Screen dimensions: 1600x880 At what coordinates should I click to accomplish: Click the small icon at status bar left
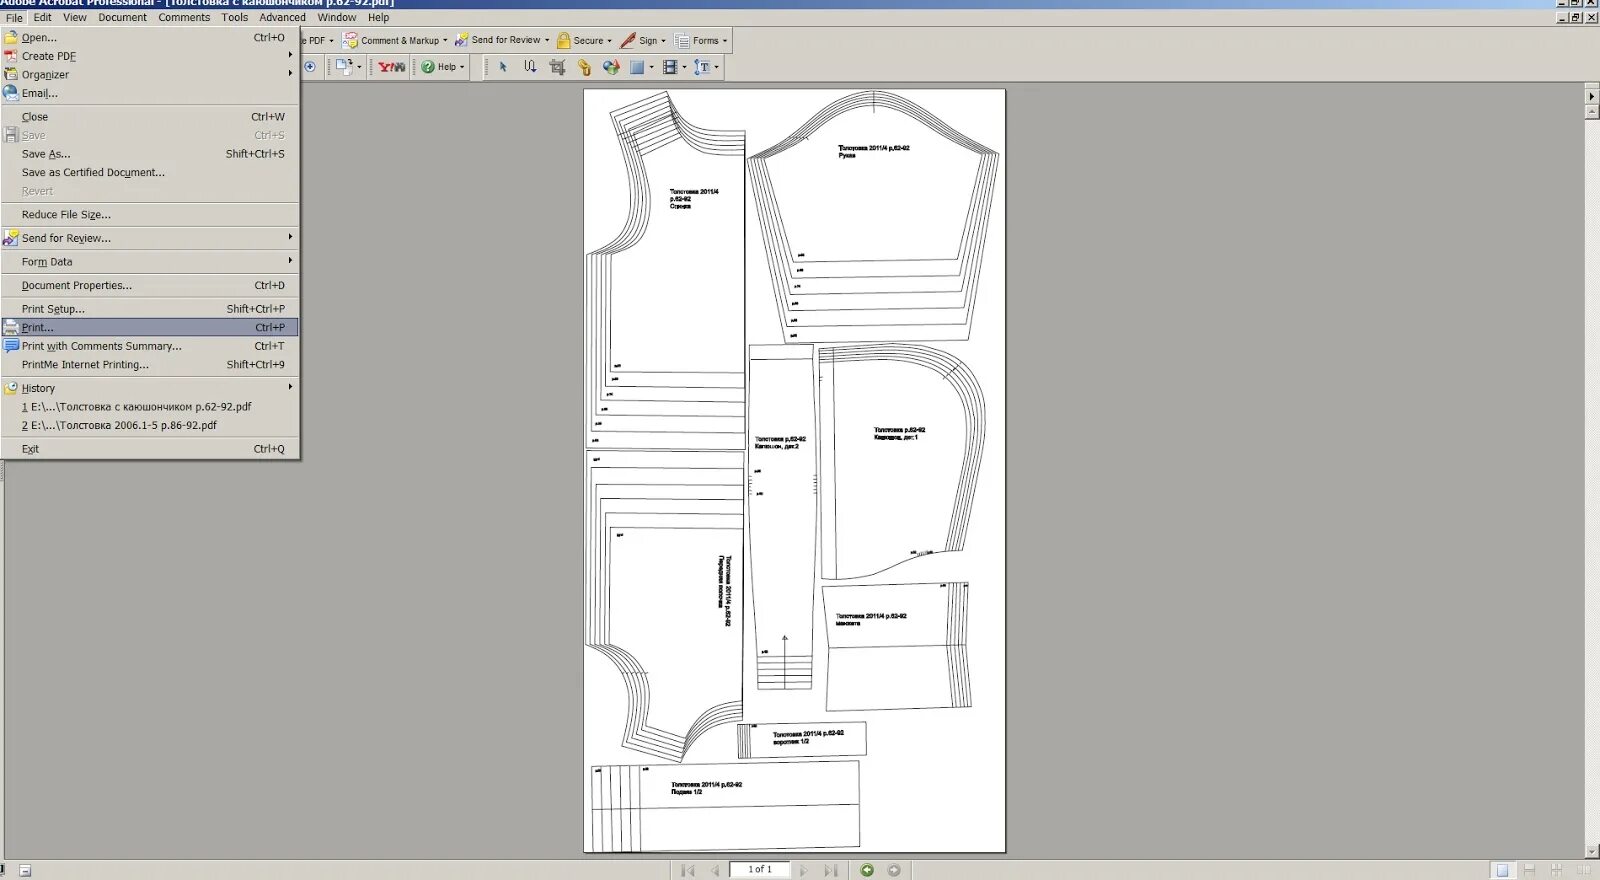pyautogui.click(x=25, y=871)
